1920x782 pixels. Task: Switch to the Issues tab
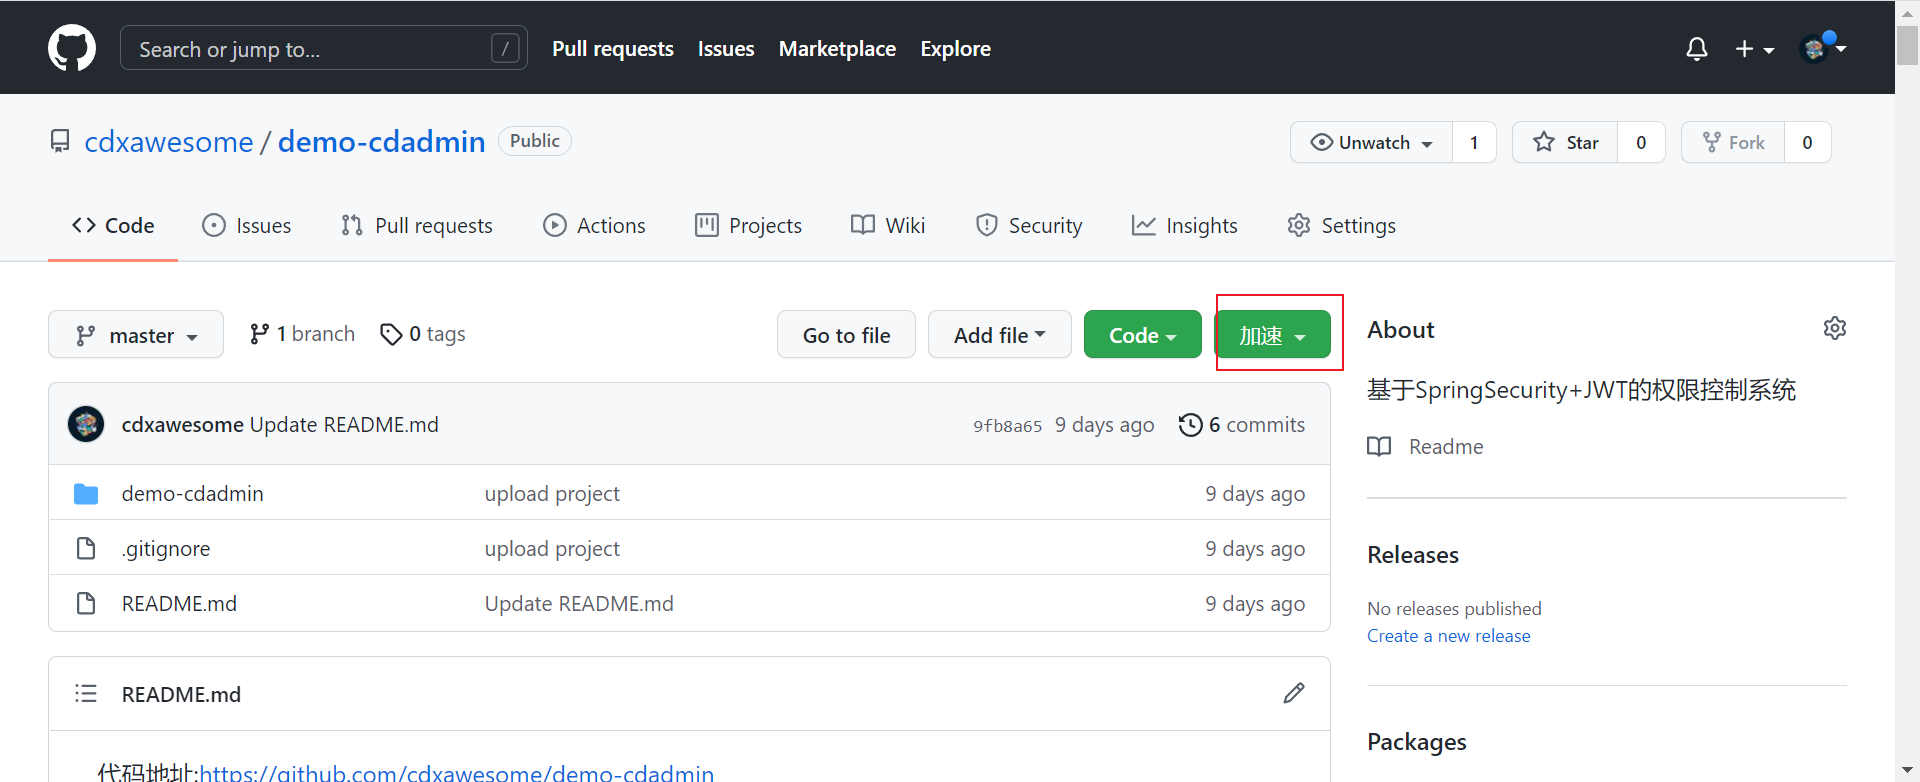tap(247, 226)
